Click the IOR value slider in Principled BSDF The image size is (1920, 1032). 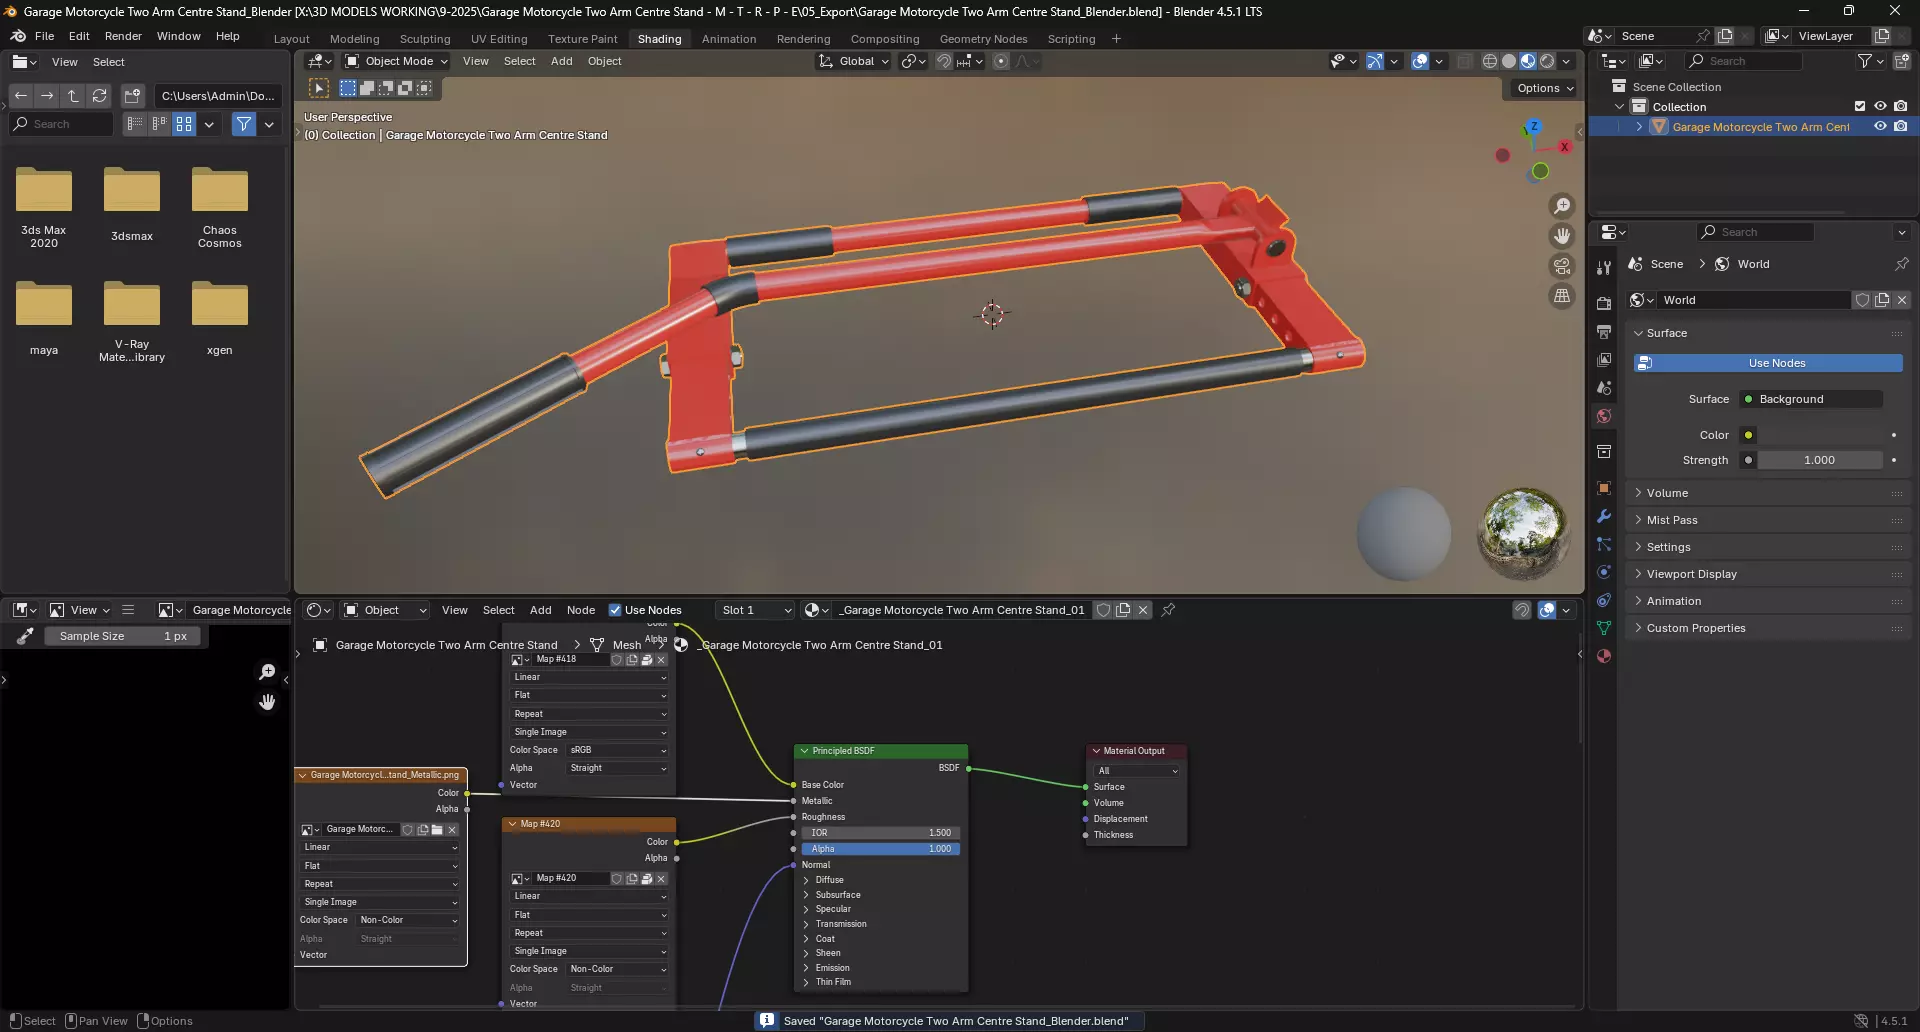880,833
